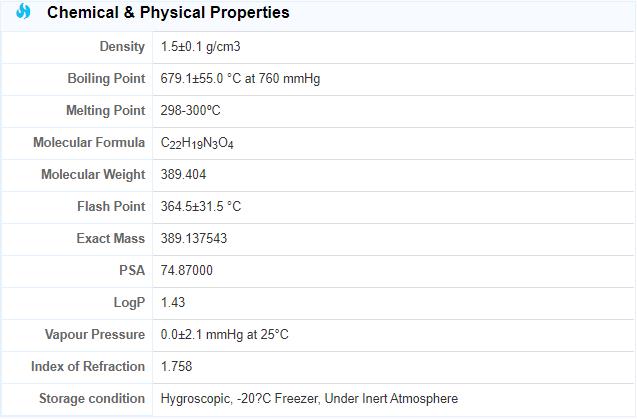
Task: Select the vapour pressure value at 25°C
Action: coord(224,335)
